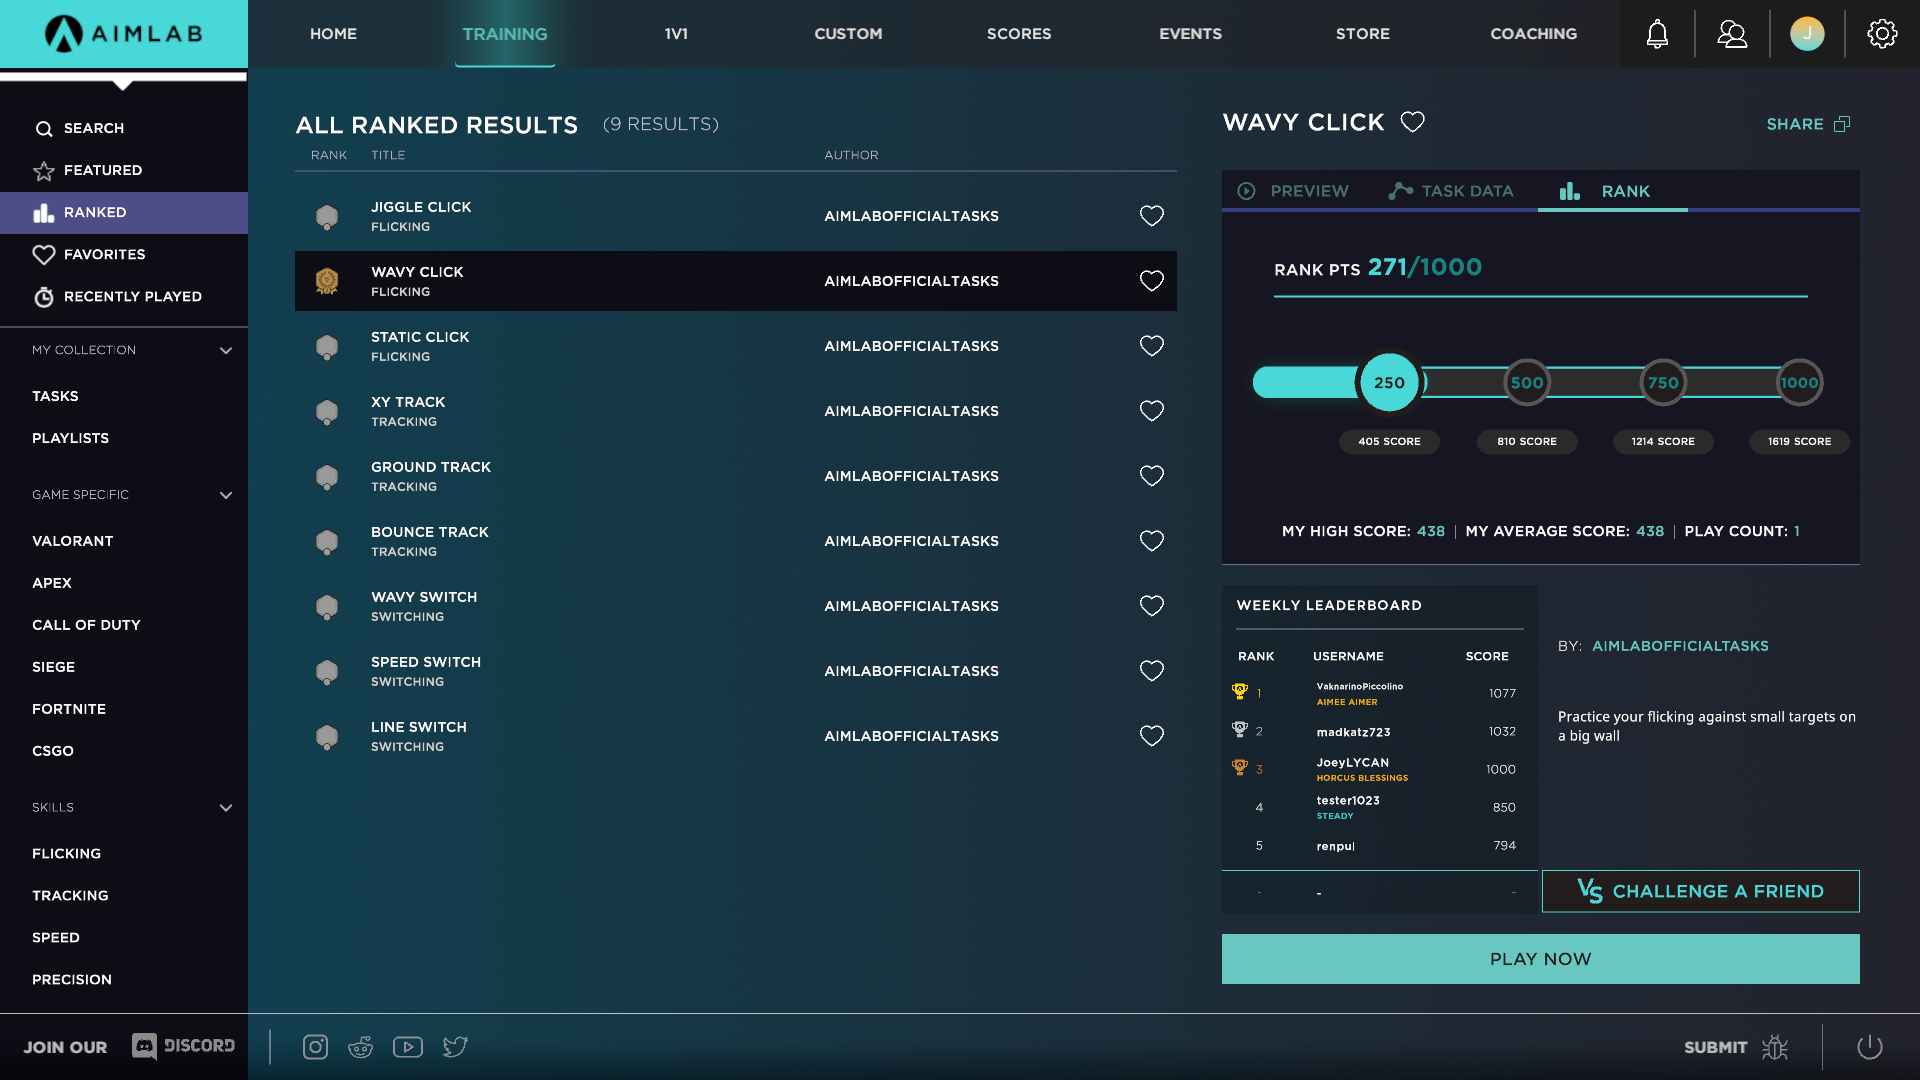The image size is (1920, 1080).
Task: Go to the Home tab
Action: point(333,34)
